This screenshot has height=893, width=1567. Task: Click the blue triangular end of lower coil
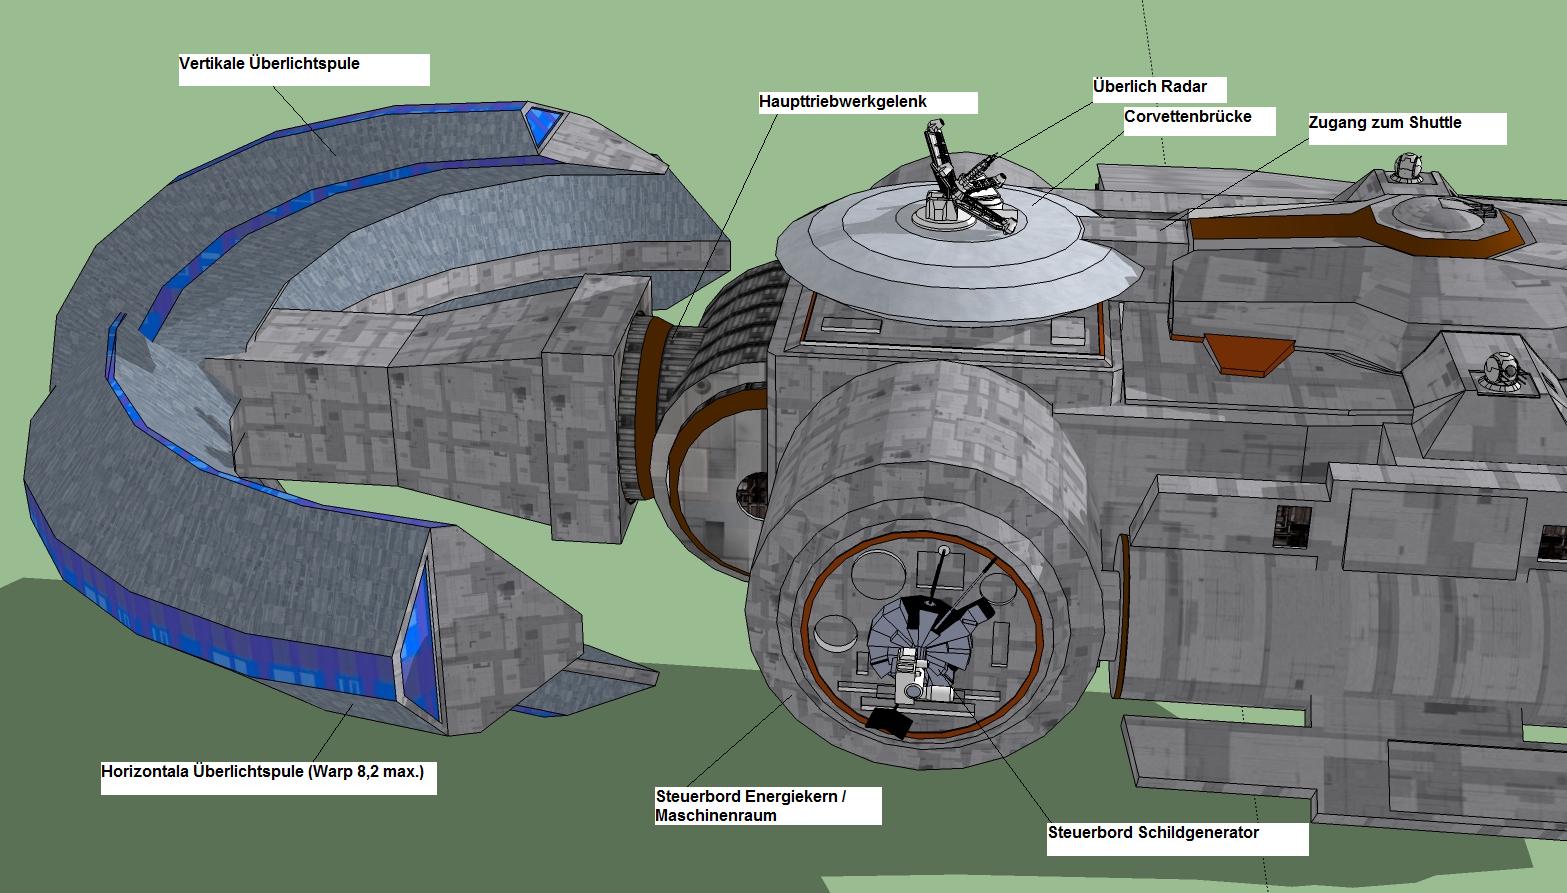click(420, 640)
